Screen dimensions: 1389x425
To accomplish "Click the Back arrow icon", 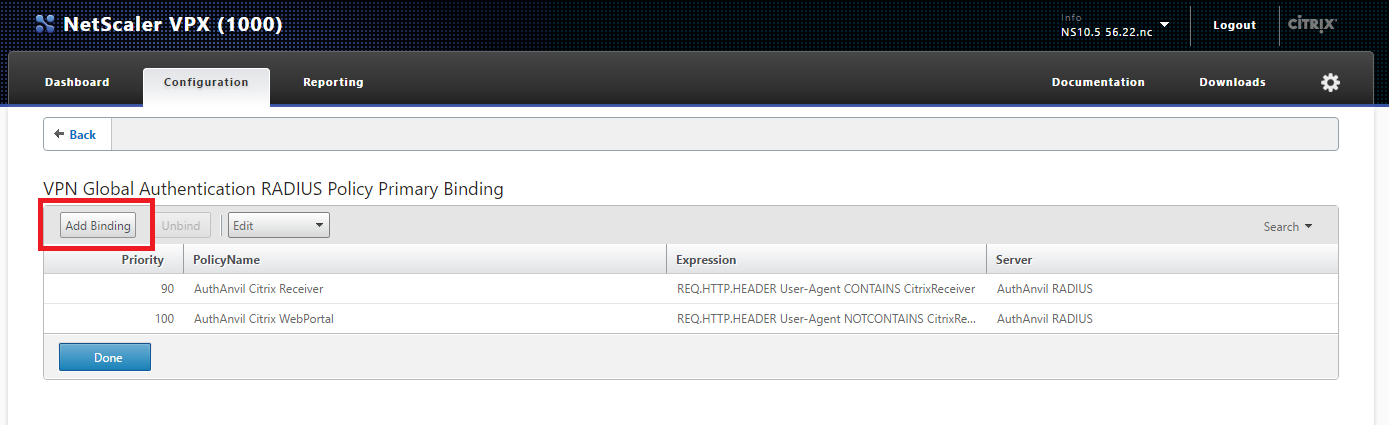I will pos(60,134).
